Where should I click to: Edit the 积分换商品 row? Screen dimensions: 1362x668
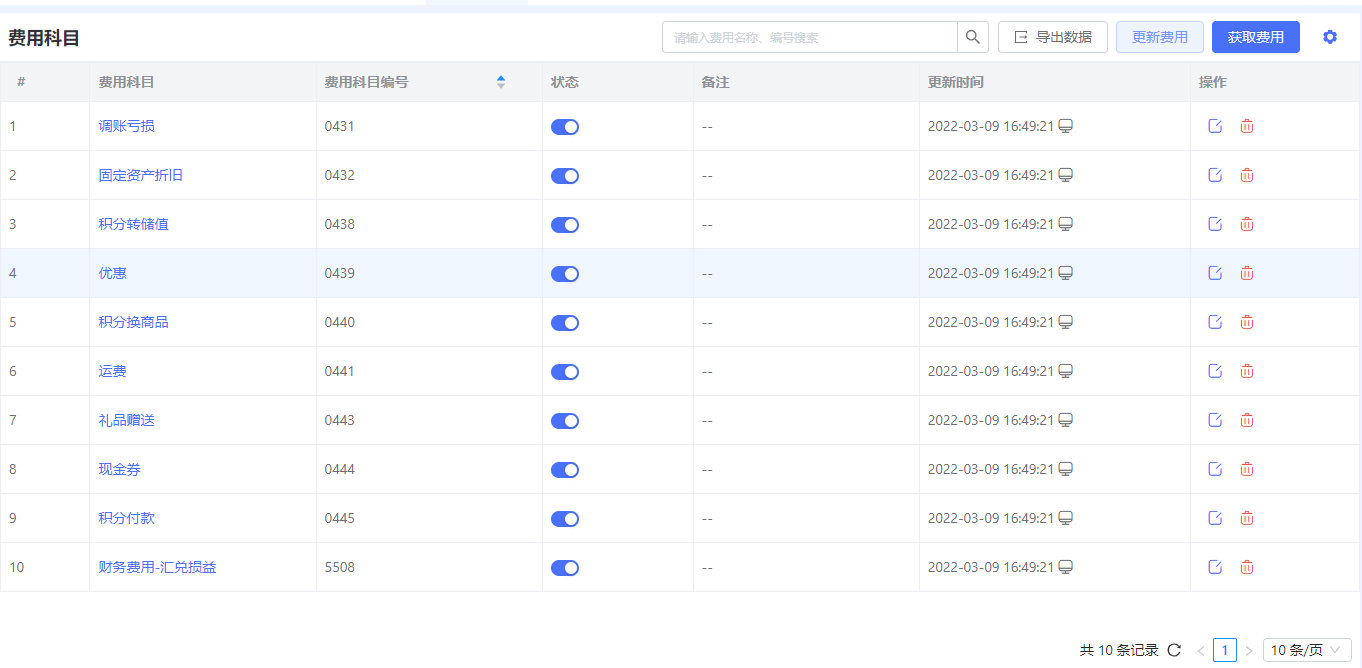point(1215,322)
